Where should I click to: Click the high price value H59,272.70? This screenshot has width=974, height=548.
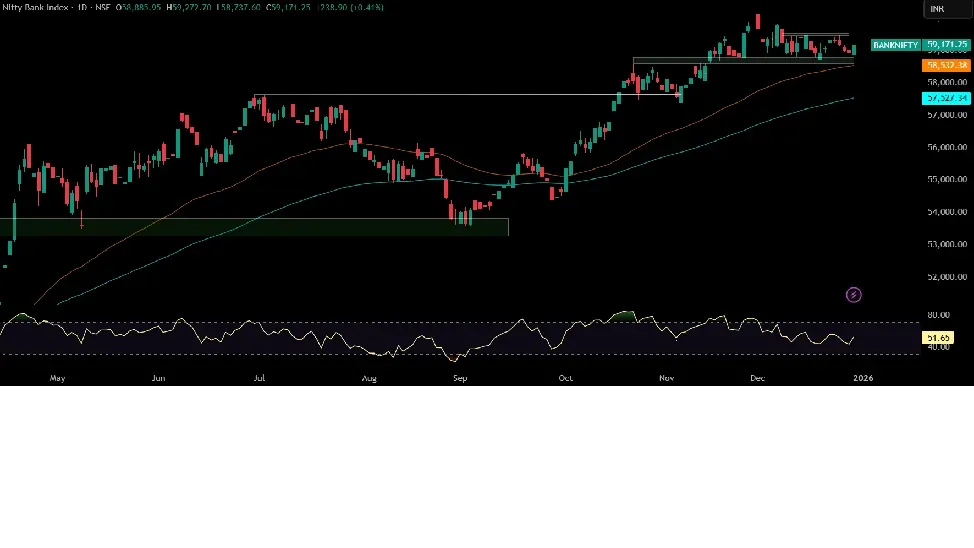click(189, 7)
